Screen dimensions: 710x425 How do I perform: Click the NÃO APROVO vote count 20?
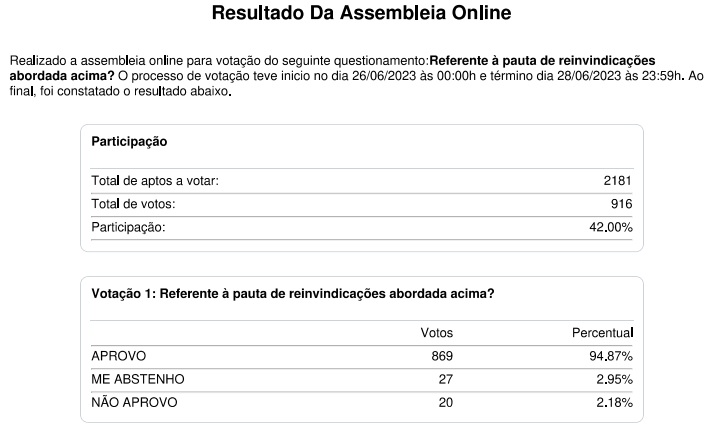[446, 403]
